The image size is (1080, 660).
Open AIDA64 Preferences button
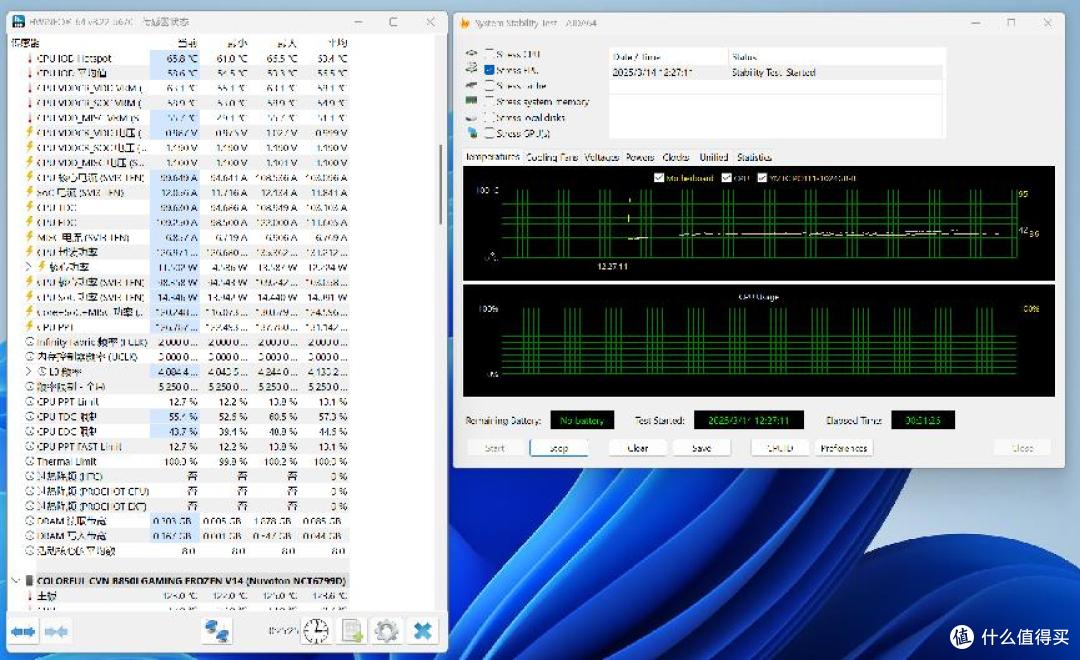[844, 448]
